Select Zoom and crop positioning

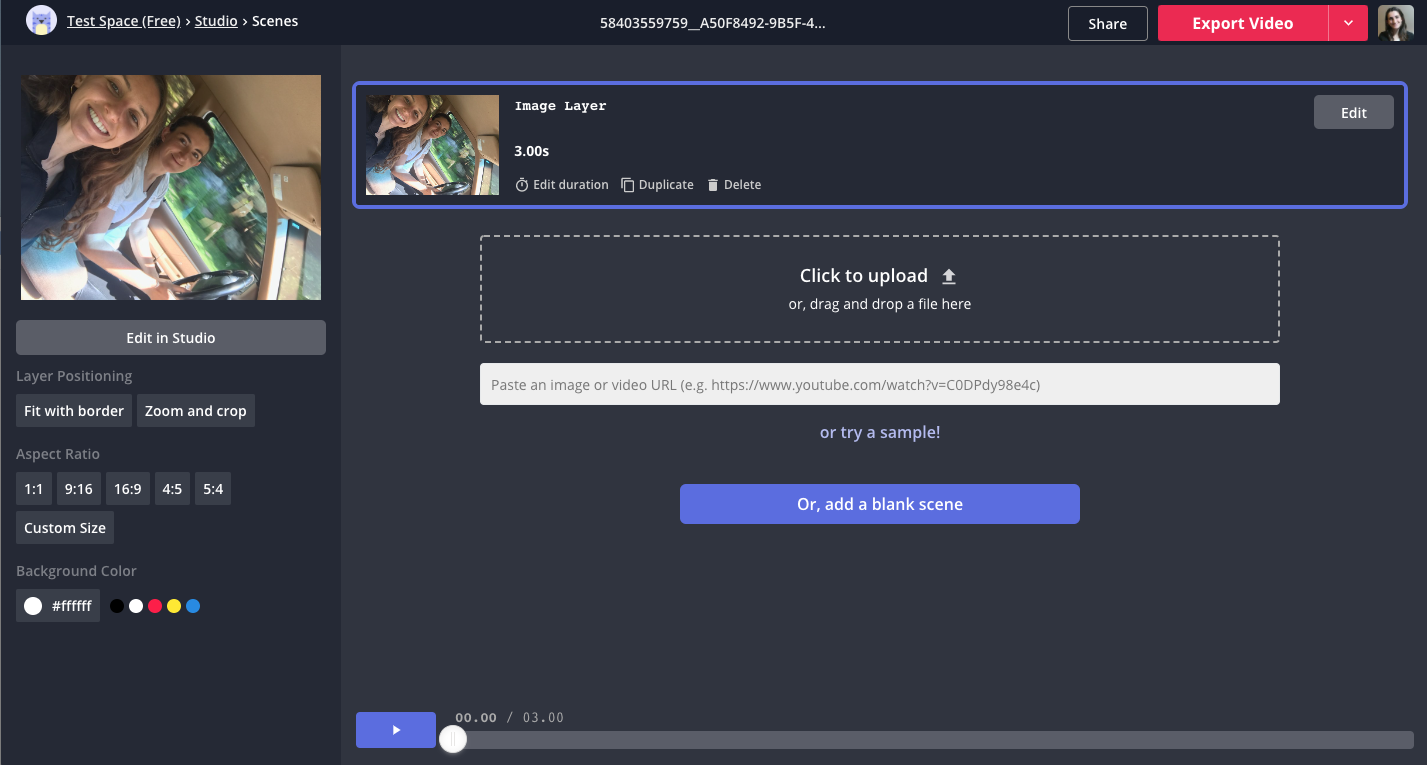[x=195, y=411]
